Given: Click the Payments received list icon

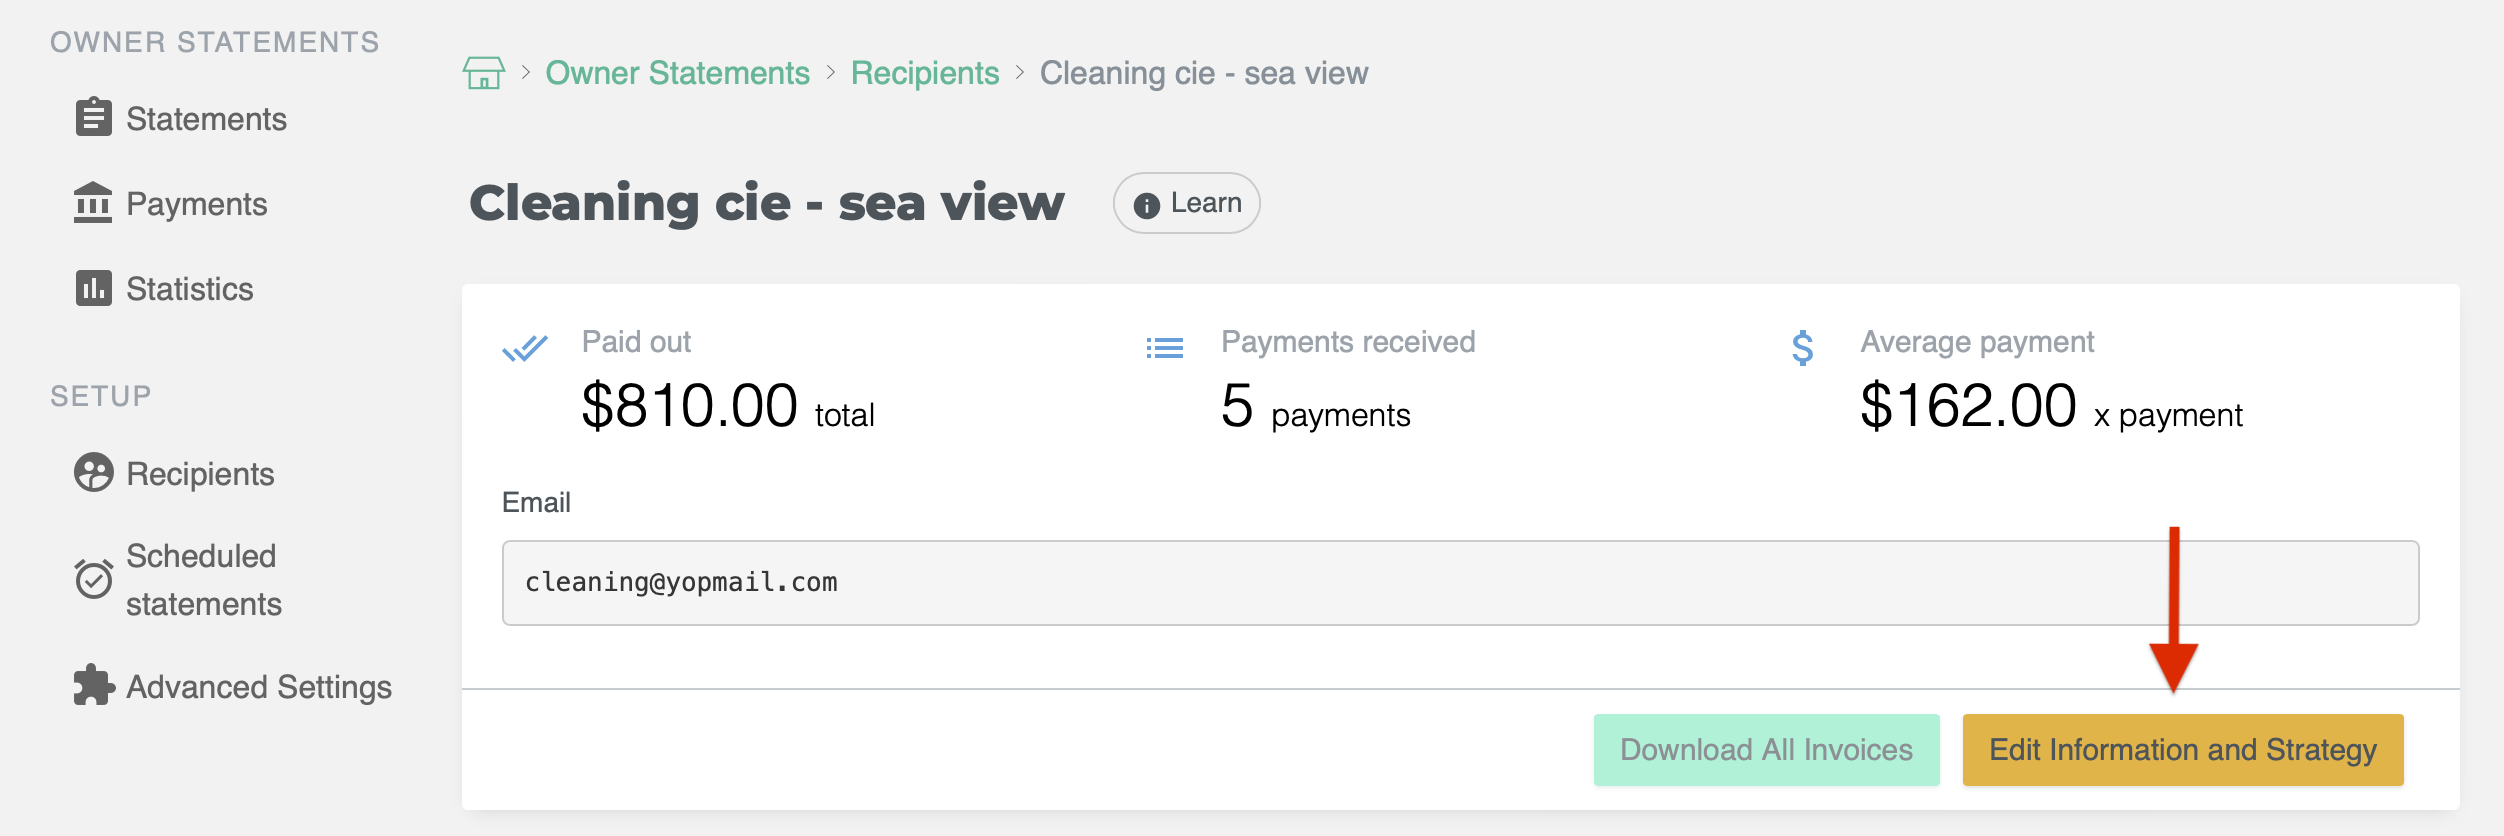Looking at the screenshot, I should [1165, 348].
